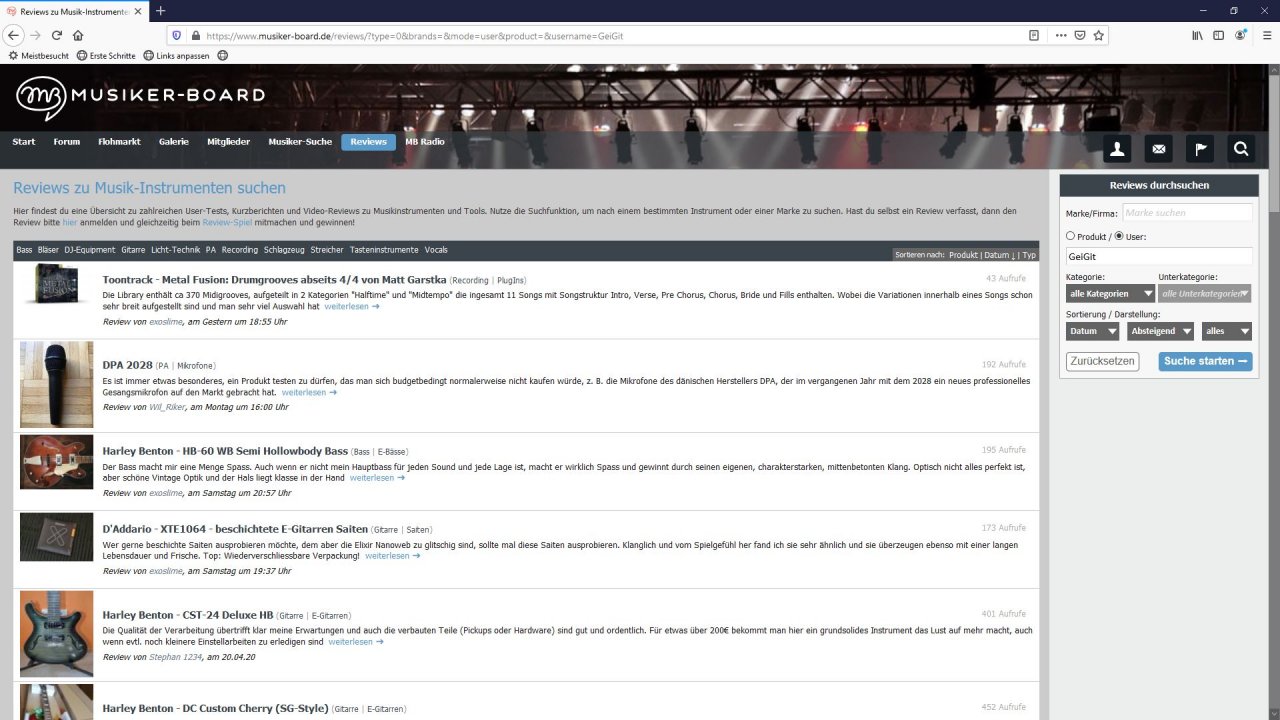1280x720 pixels.
Task: Open the notifications flag icon
Action: pyautogui.click(x=1200, y=149)
